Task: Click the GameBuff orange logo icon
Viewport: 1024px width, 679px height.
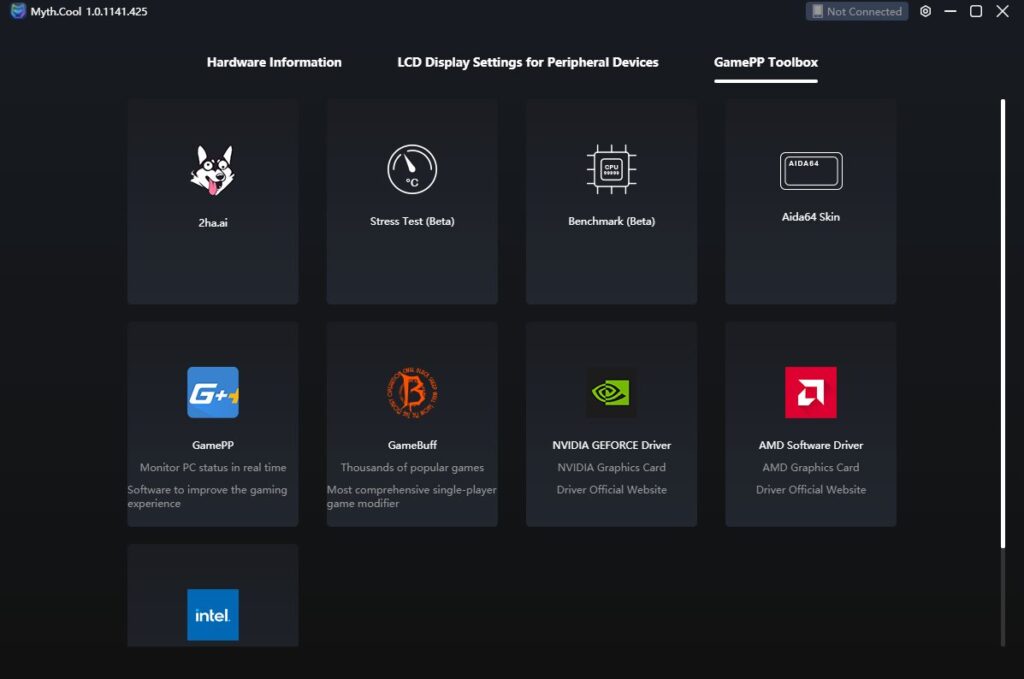Action: [x=412, y=392]
